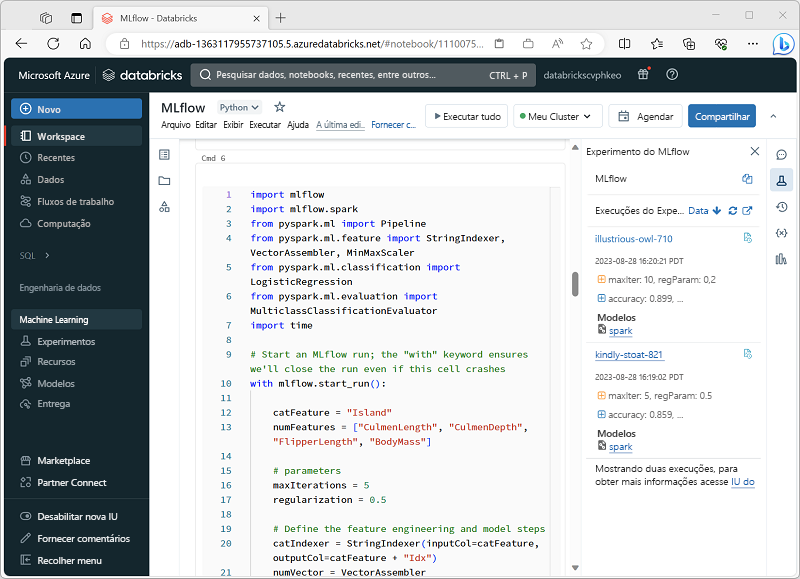The image size is (800, 579).
Task: Open spark model under illustrious-owl-710
Action: 620,331
